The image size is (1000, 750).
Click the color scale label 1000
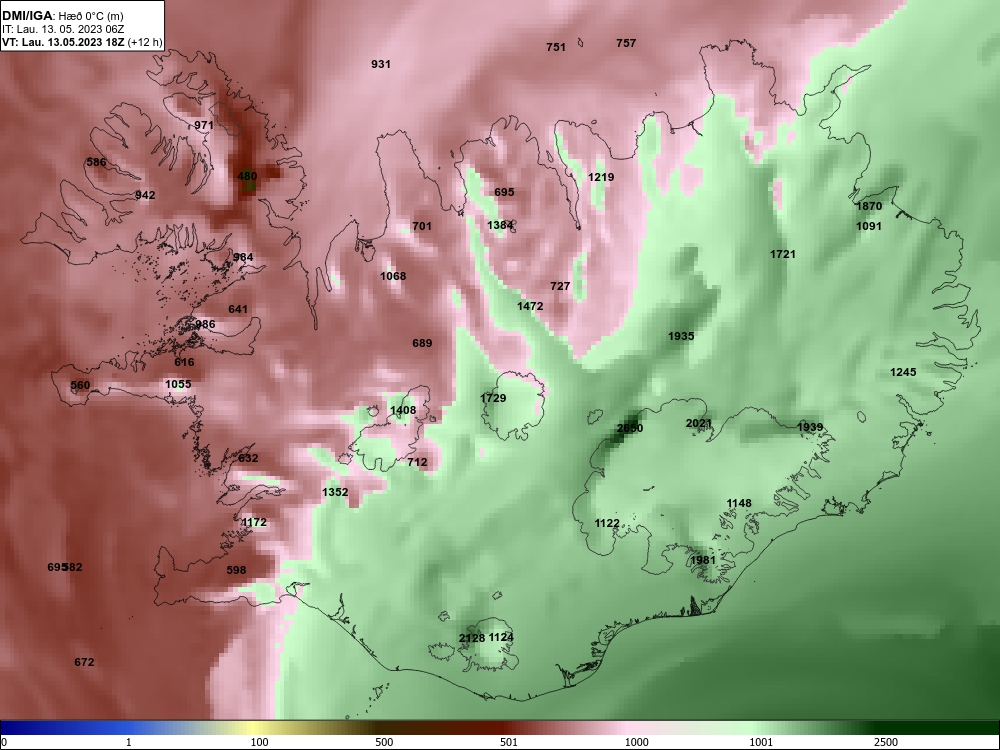coord(636,742)
